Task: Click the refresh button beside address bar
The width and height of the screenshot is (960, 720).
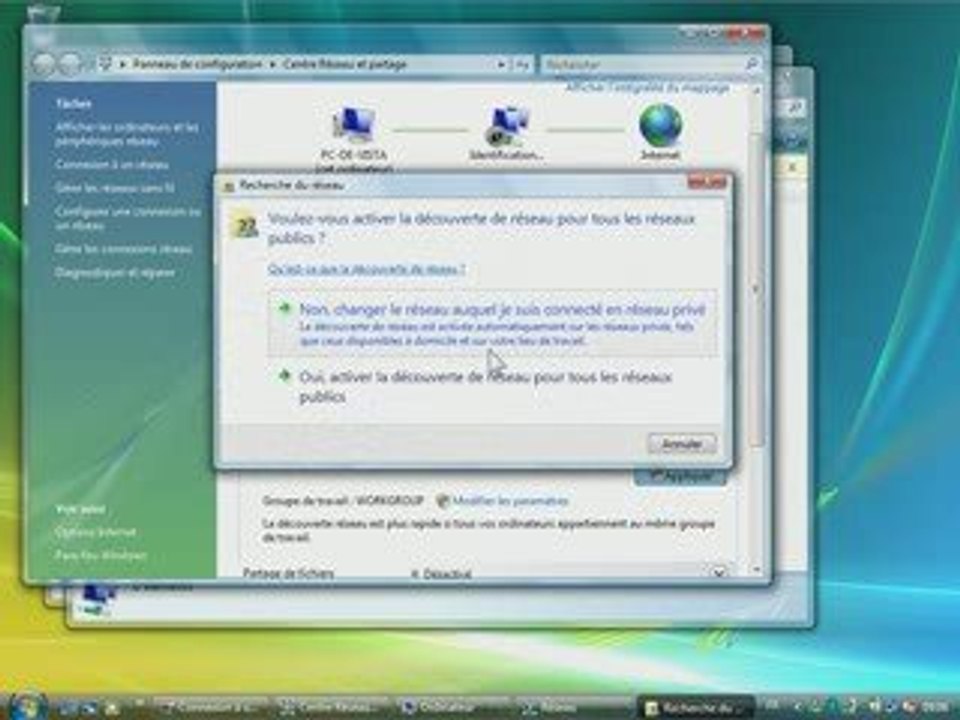Action: pos(522,64)
